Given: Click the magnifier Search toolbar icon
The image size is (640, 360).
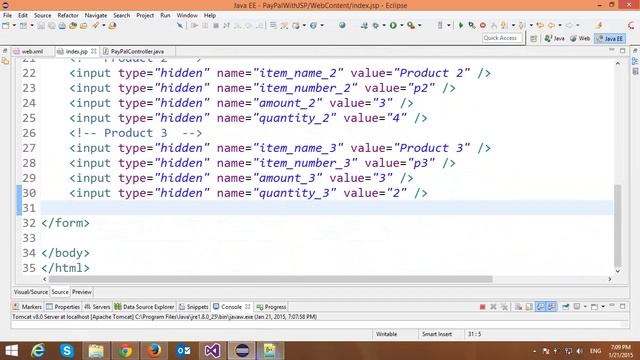Looking at the screenshot, I should point(472,25).
